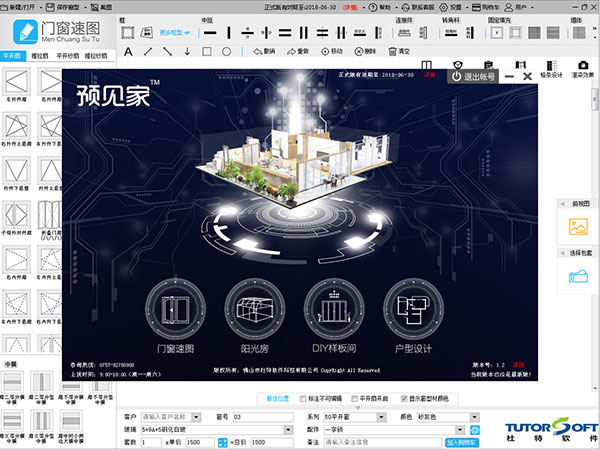This screenshot has height=450, width=600.
Task: Open the 格条设计 grille design icon
Action: point(551,69)
